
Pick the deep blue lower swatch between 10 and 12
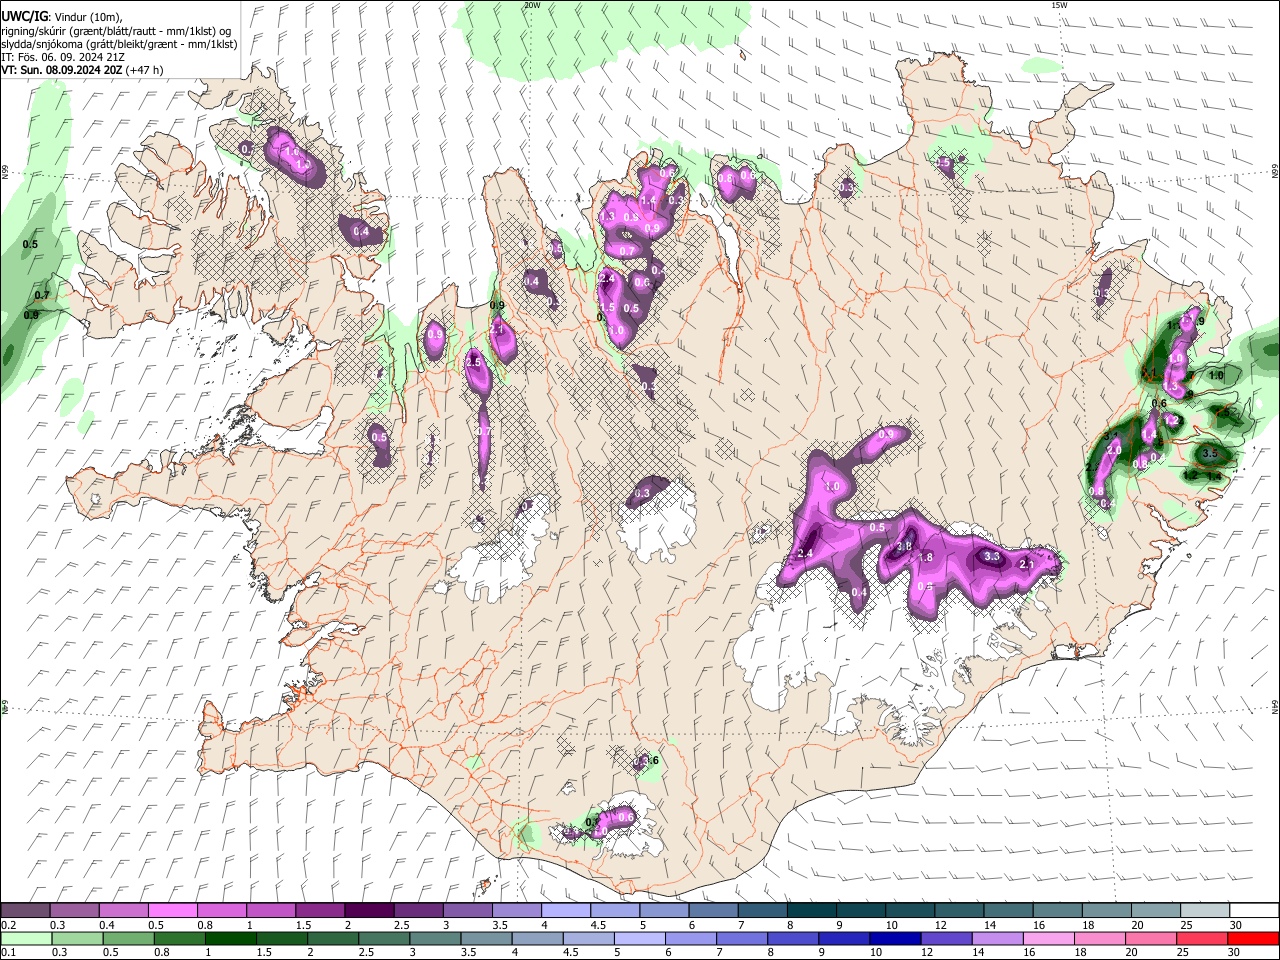[896, 938]
